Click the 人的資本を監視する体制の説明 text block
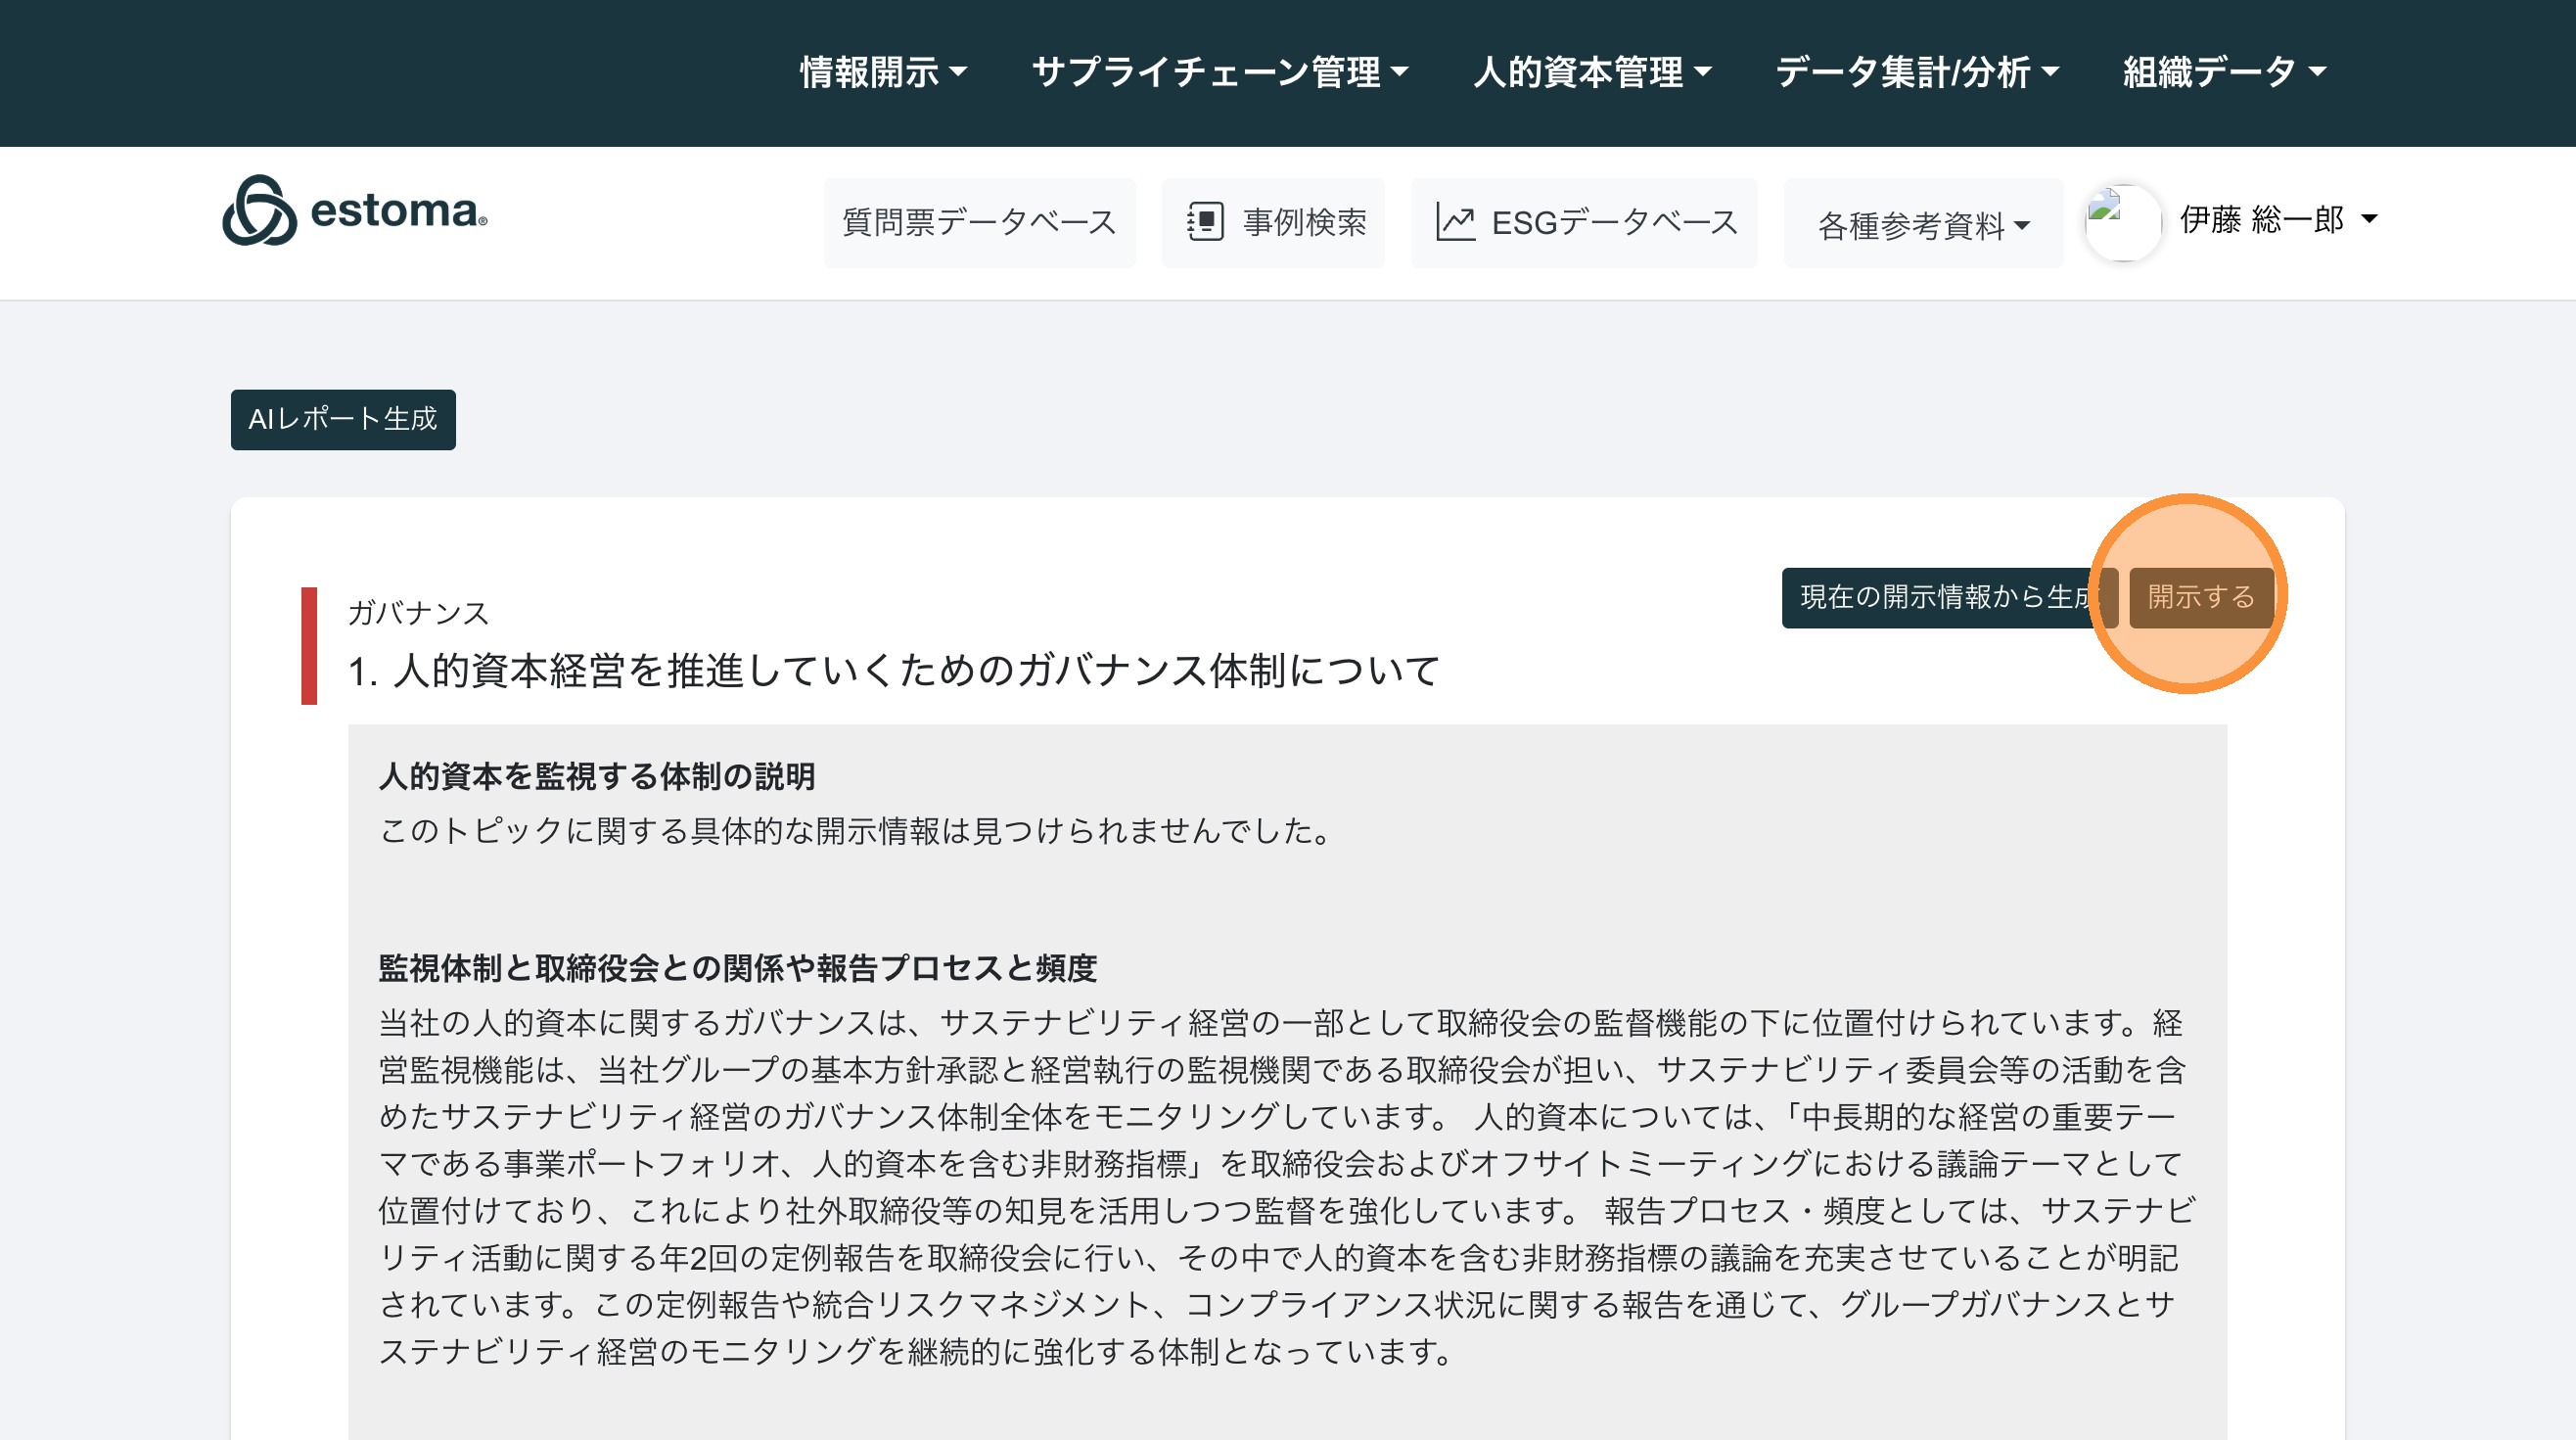The image size is (2576, 1440). [x=597, y=776]
